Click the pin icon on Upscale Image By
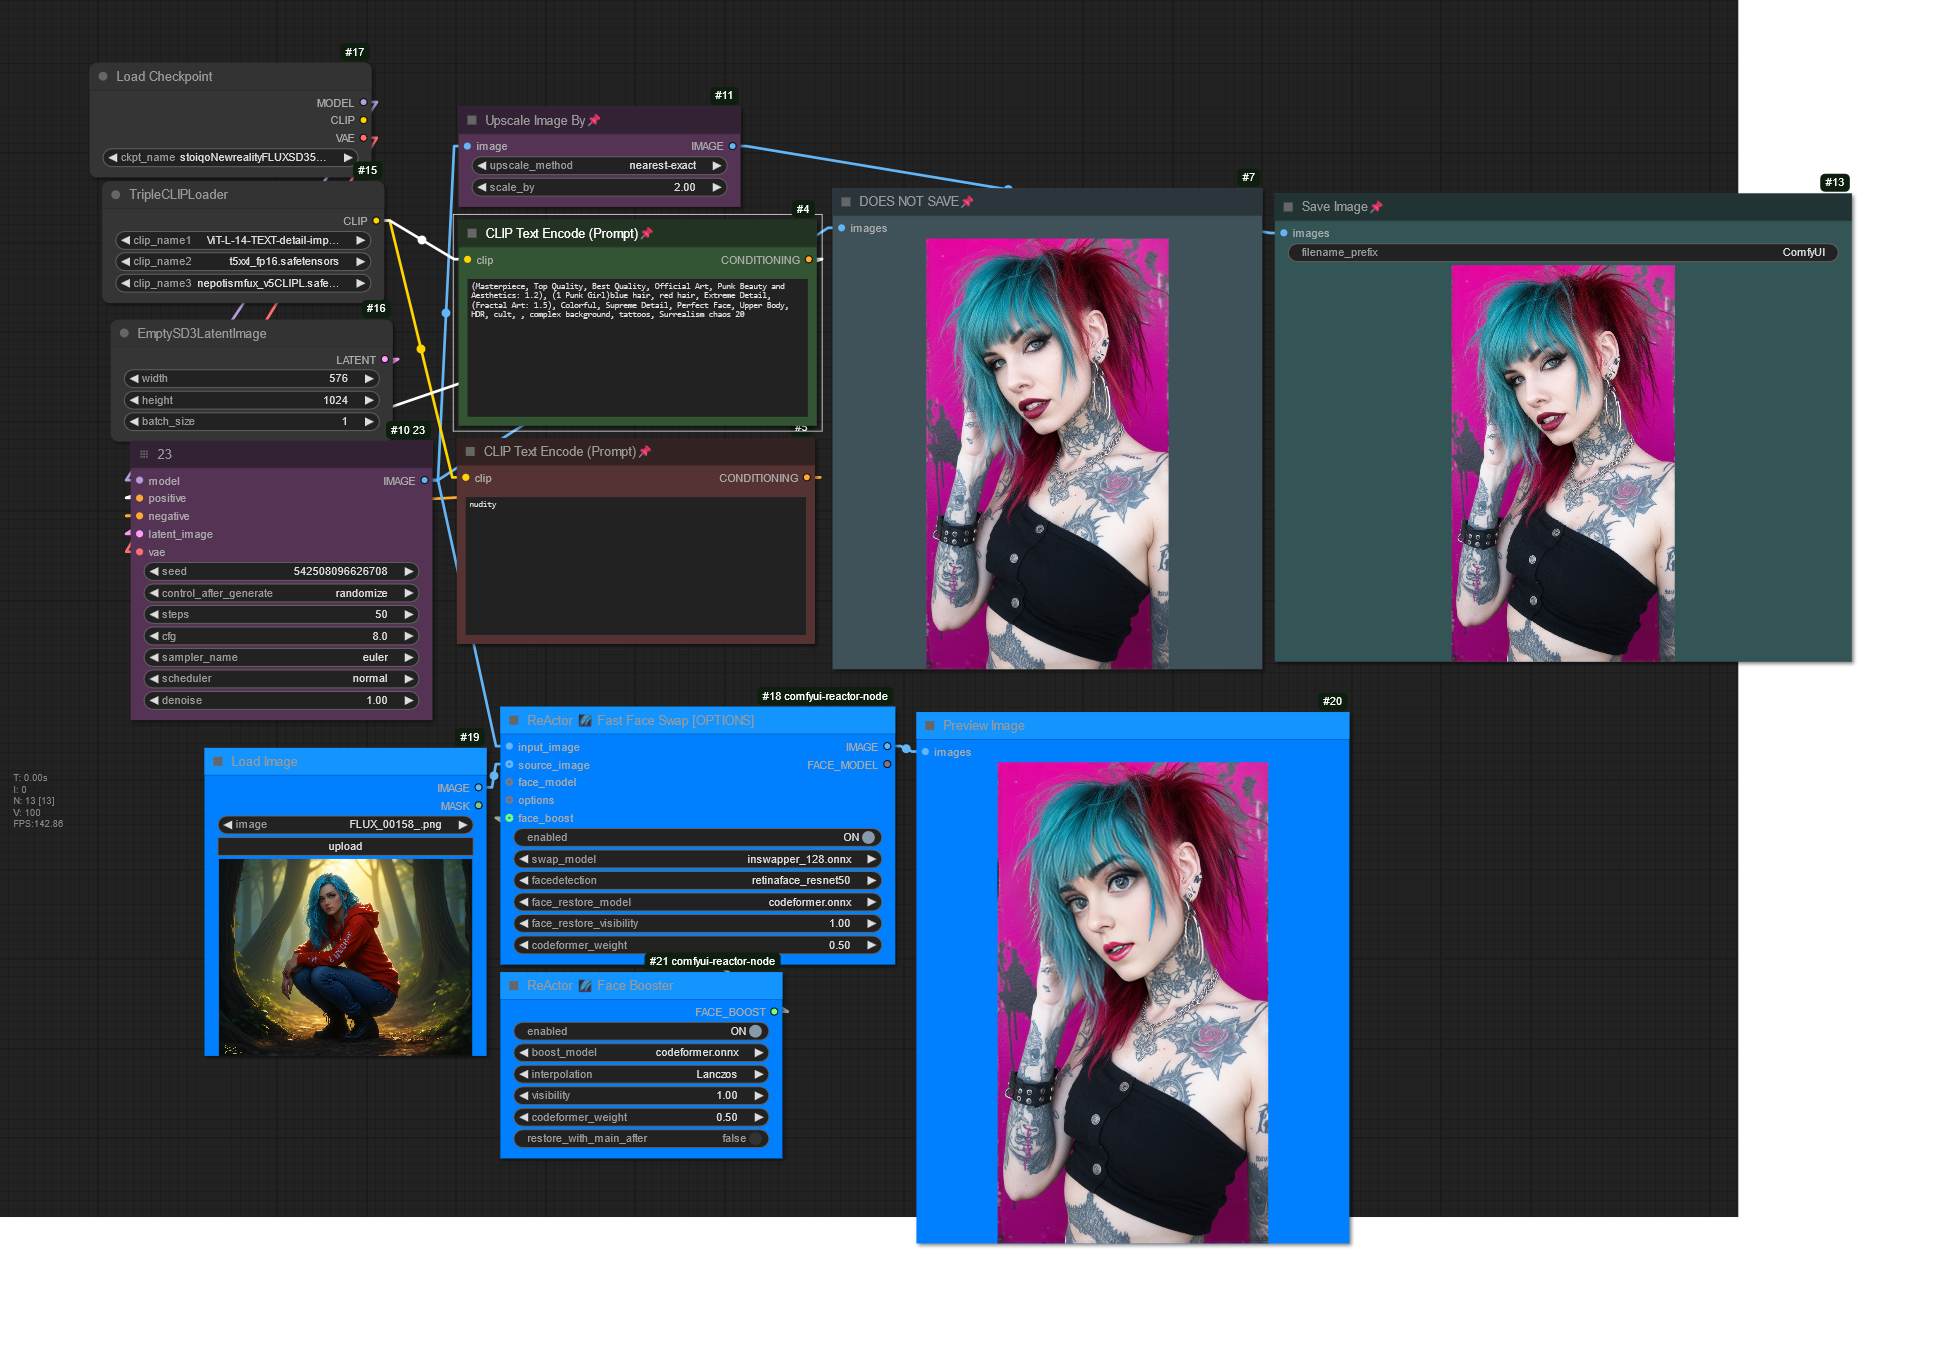Viewport: 1941px width, 1359px height. click(594, 120)
